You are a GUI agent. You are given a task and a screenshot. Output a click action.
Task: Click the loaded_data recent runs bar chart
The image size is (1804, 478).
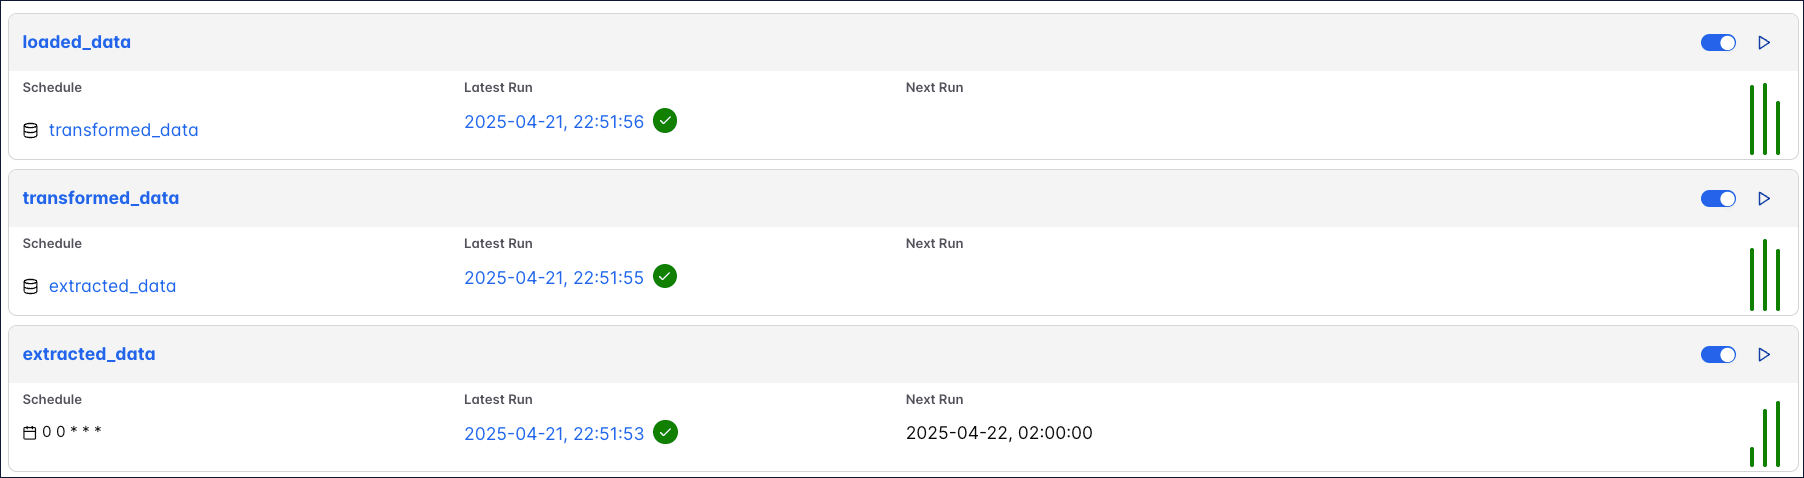coord(1765,120)
